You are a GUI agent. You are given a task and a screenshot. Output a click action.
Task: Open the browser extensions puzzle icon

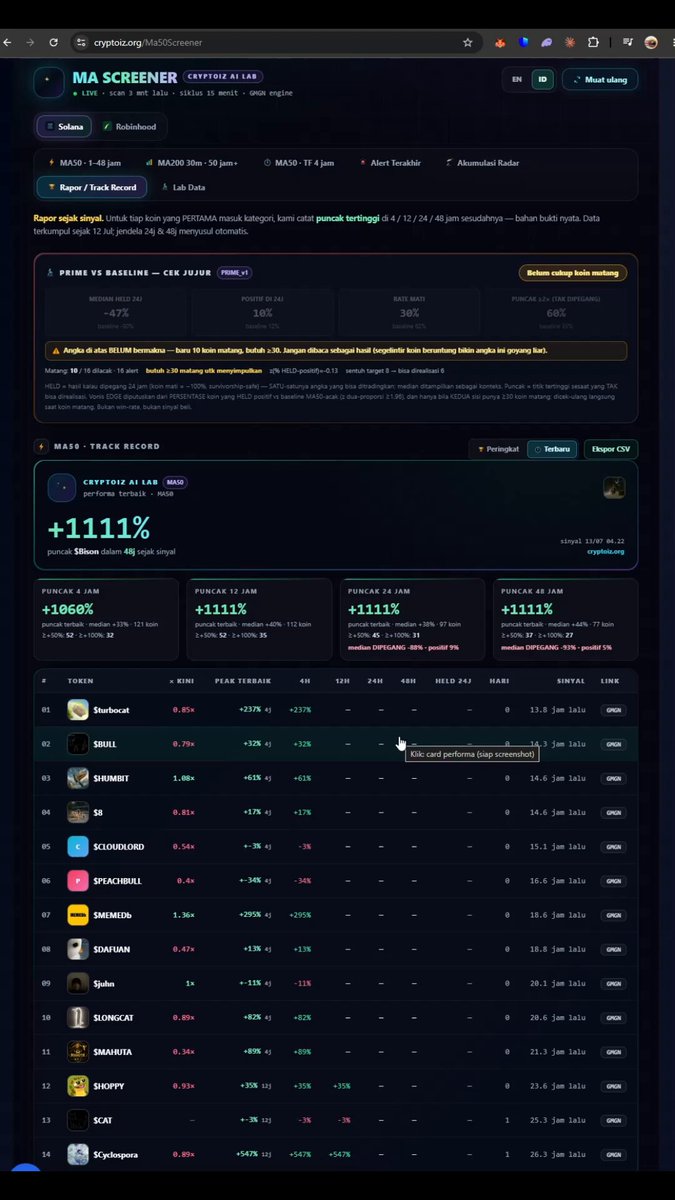point(593,43)
